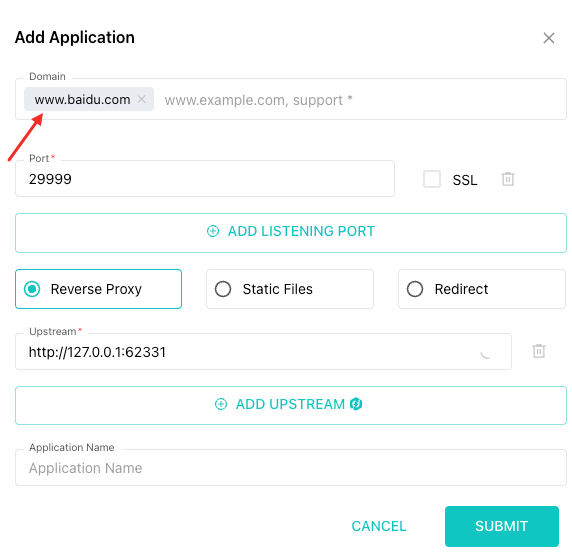The width and height of the screenshot is (572, 559).
Task: Choose the Redirect option
Action: (x=482, y=289)
